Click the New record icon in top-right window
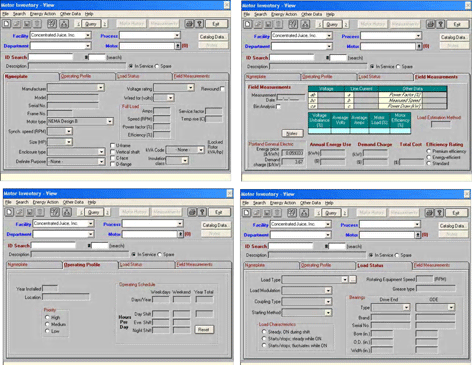Image resolution: width=472 pixels, height=365 pixels. (x=248, y=24)
